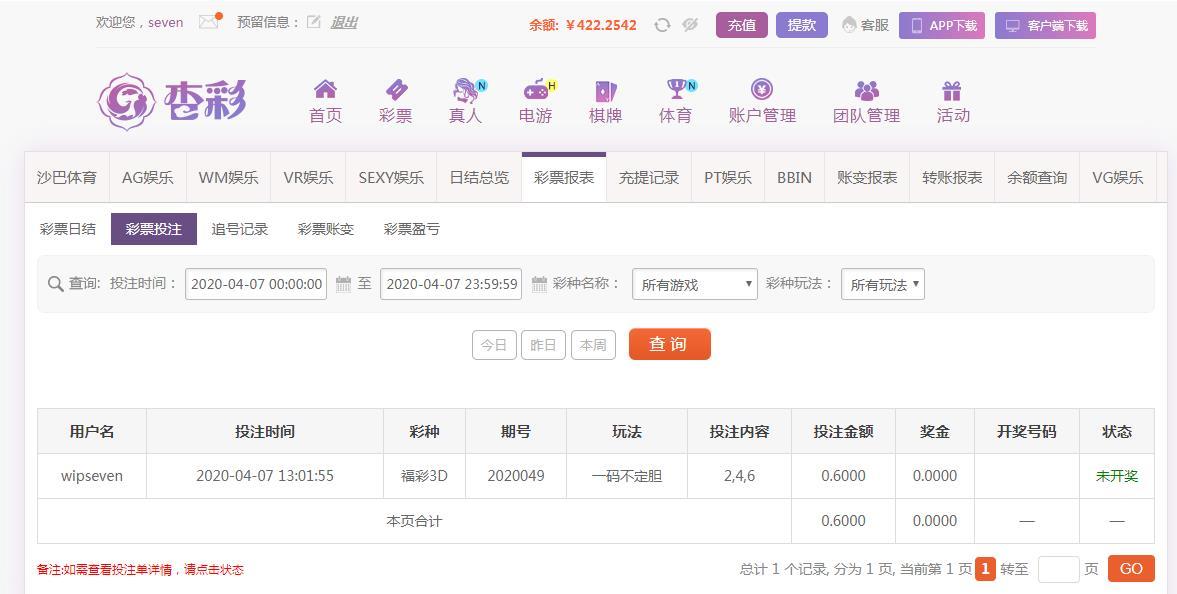Image resolution: width=1177 pixels, height=594 pixels.
Task: Click the page number input field
Action: click(1058, 569)
